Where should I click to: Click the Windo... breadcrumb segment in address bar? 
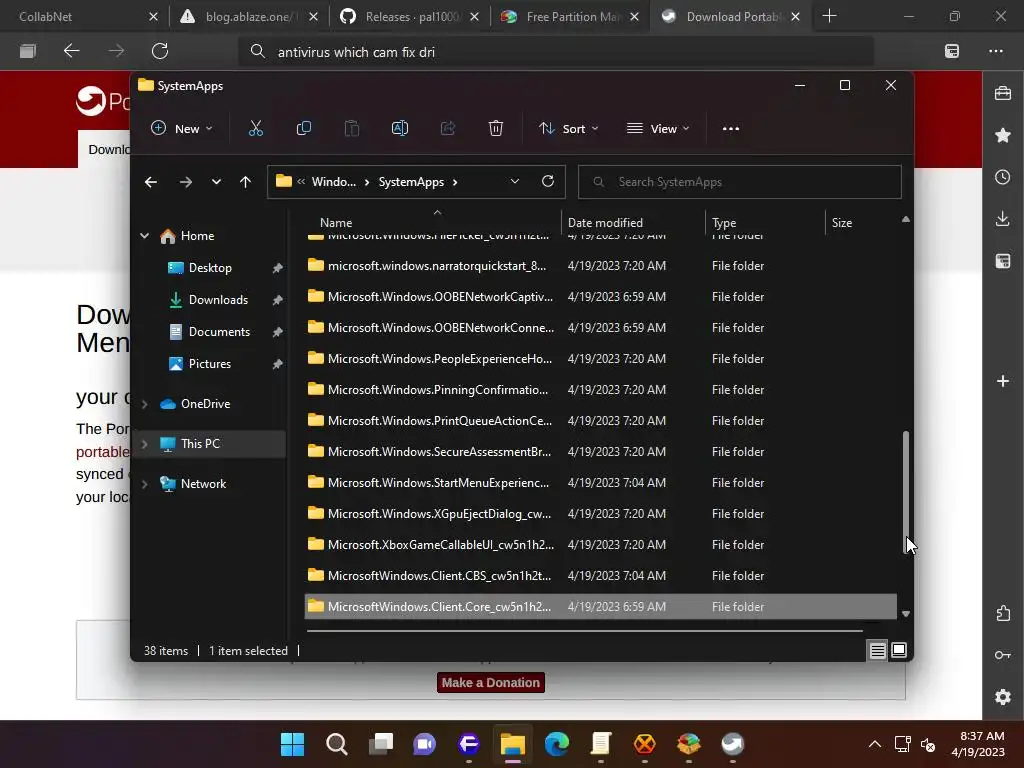pos(334,182)
